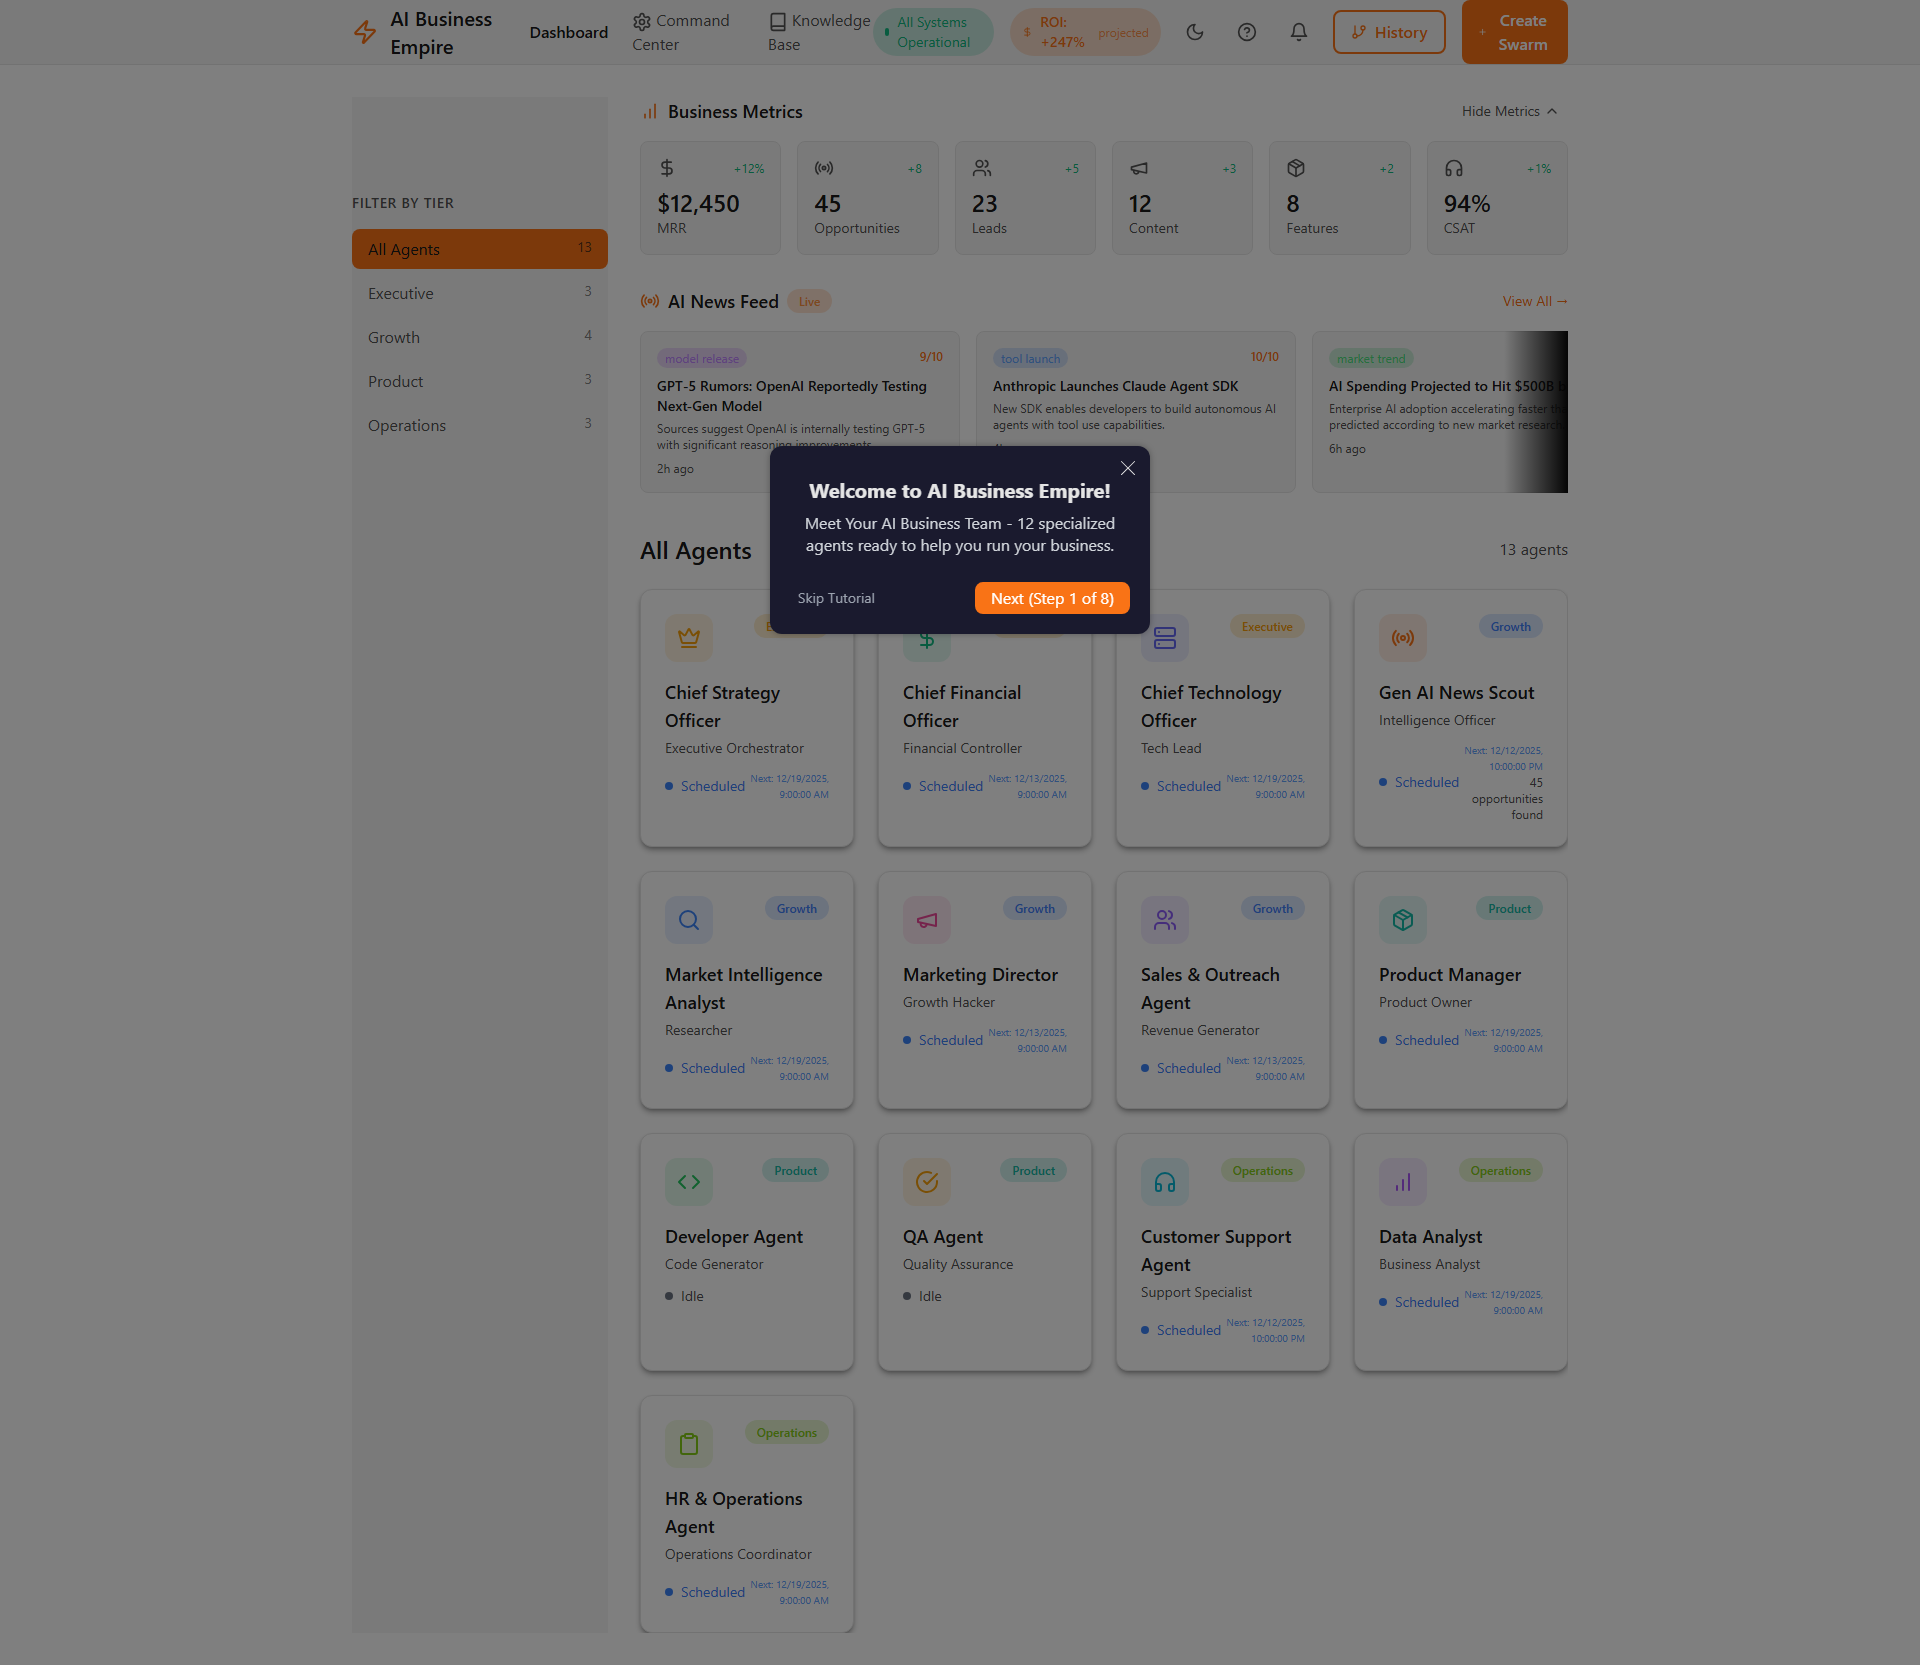Click Scheduled status on Marketing Director card
This screenshot has height=1665, width=1920.
click(943, 1040)
